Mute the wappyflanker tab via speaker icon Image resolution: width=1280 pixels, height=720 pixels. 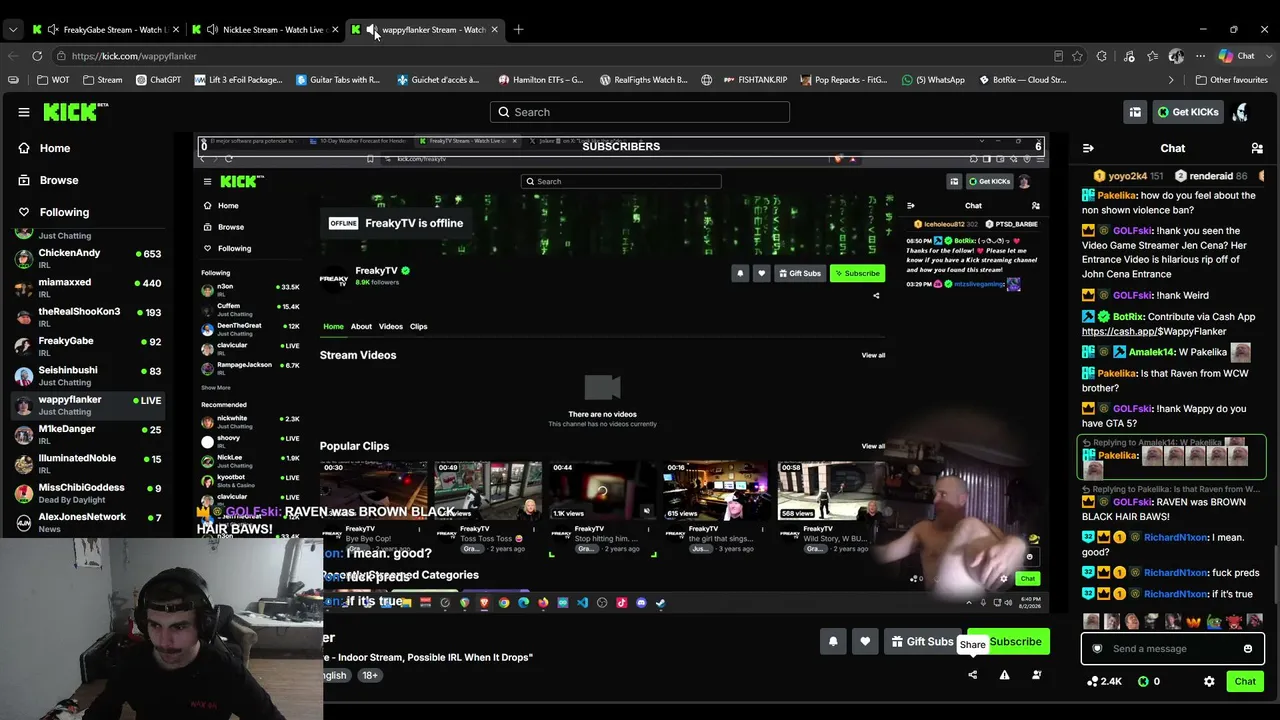point(371,30)
